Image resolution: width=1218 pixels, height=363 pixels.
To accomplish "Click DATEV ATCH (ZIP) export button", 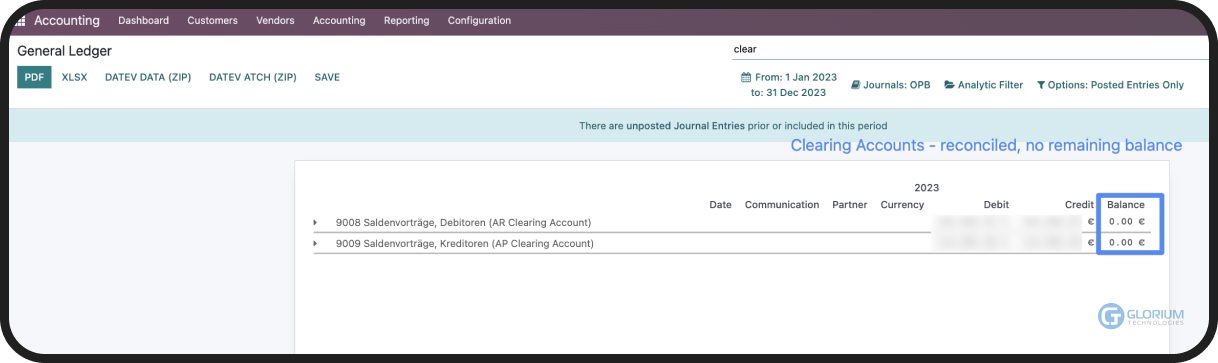I will (x=253, y=77).
